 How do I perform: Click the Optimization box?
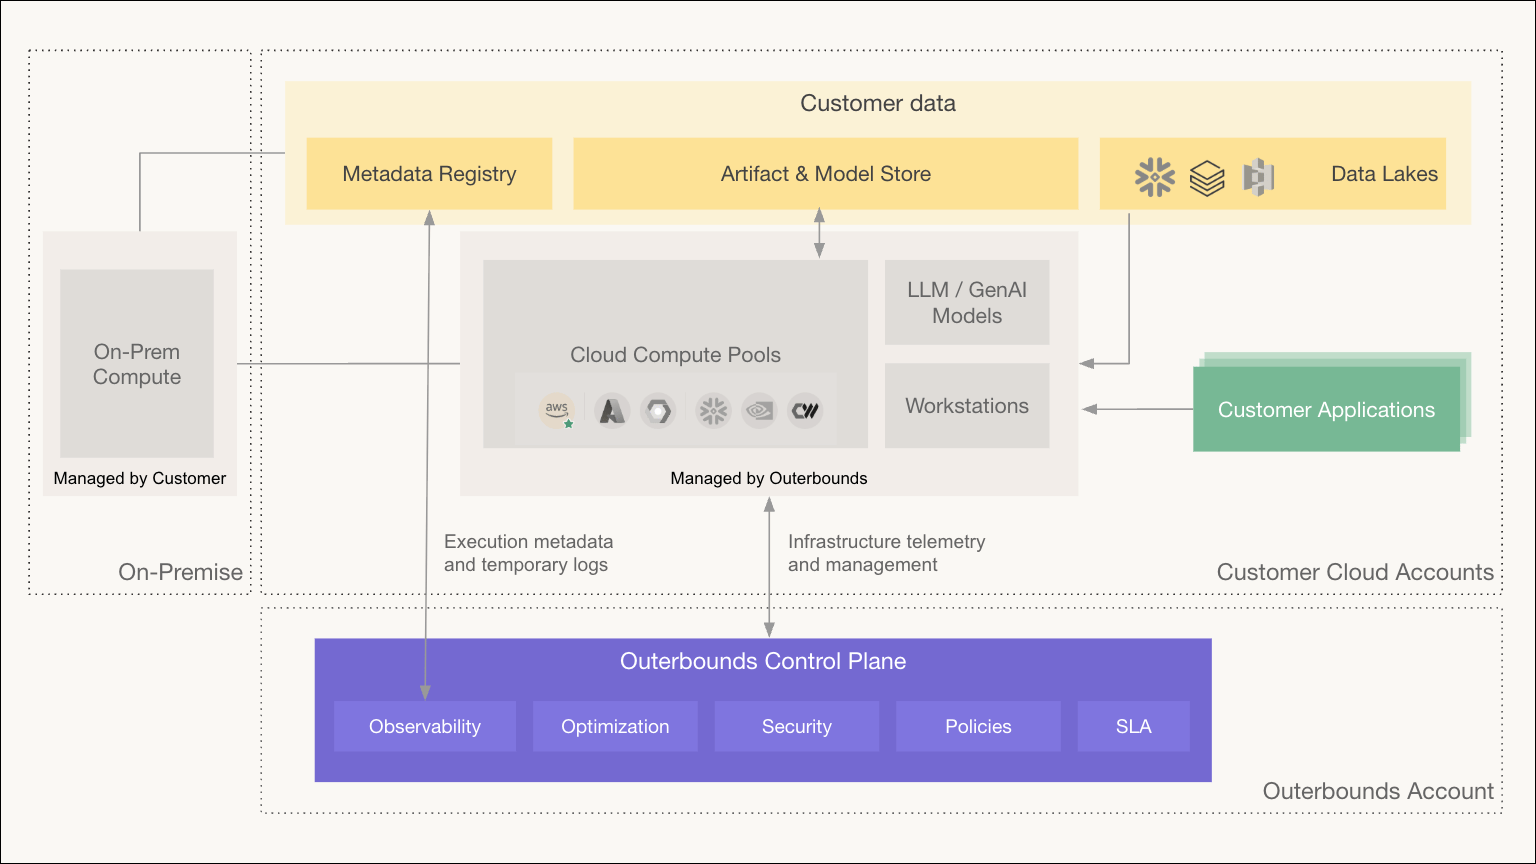615,727
